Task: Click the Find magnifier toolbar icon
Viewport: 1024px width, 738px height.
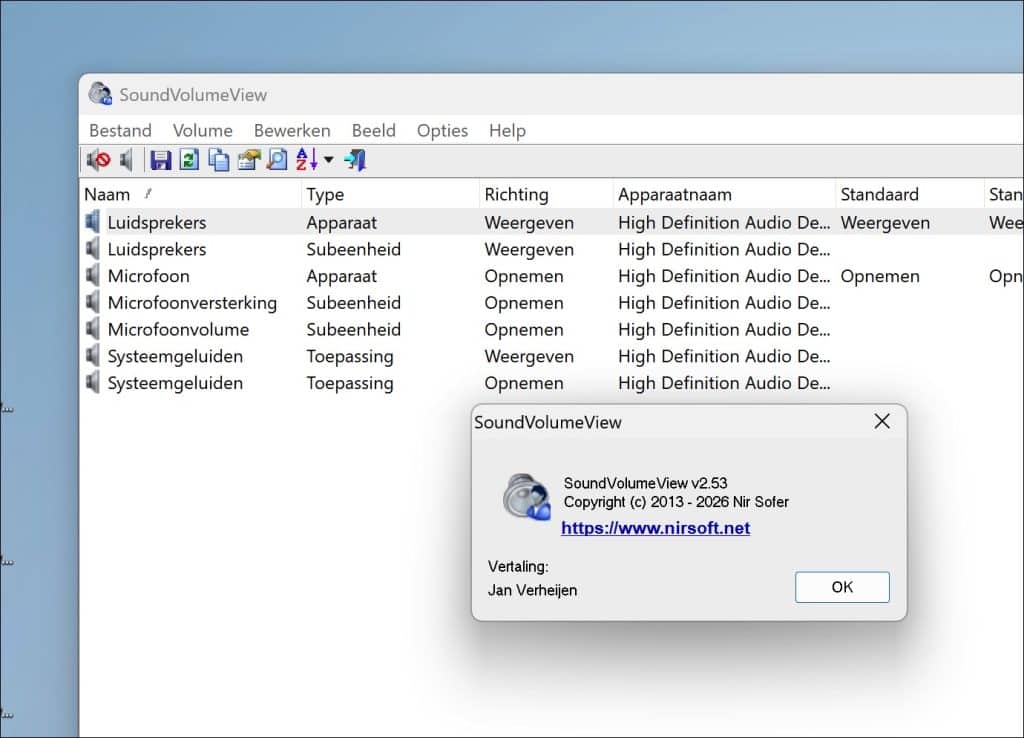Action: coord(278,160)
